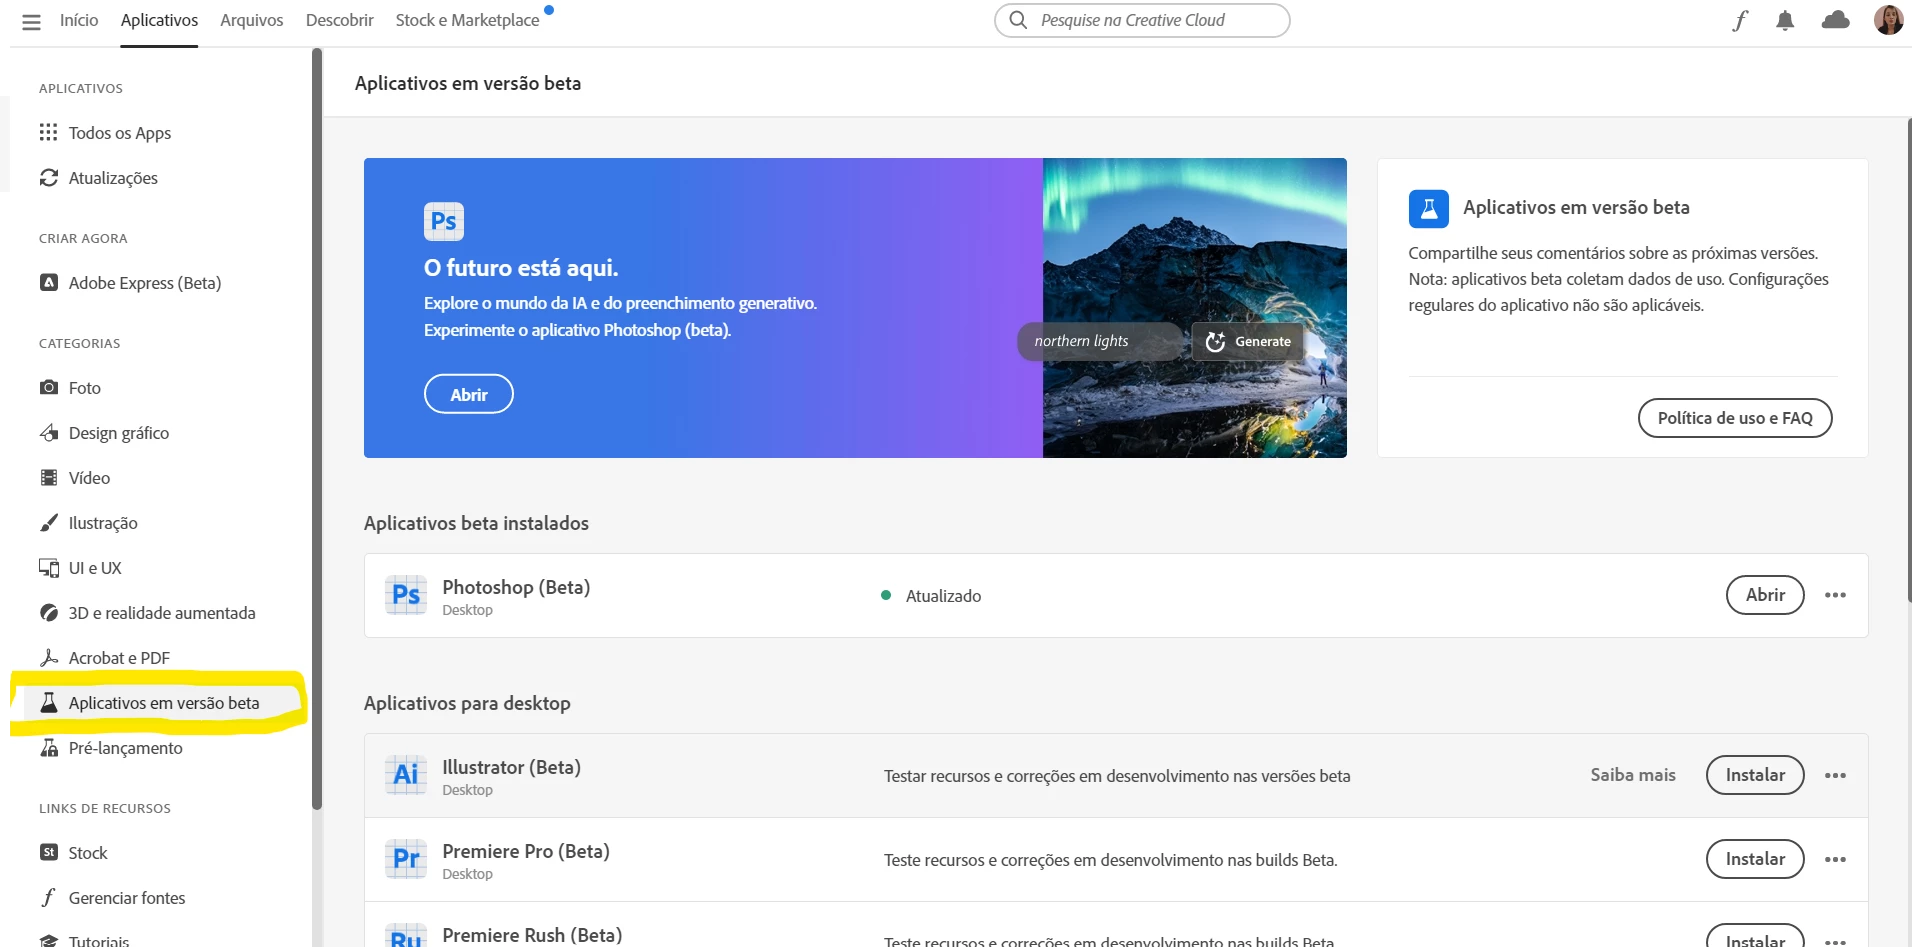The height and width of the screenshot is (947, 1912).
Task: Click the Gerenciar fontes f icon
Action: pos(48,897)
